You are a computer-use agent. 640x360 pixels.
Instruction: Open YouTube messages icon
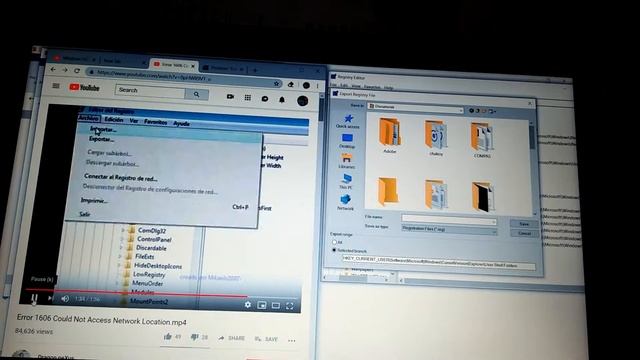pyautogui.click(x=265, y=98)
